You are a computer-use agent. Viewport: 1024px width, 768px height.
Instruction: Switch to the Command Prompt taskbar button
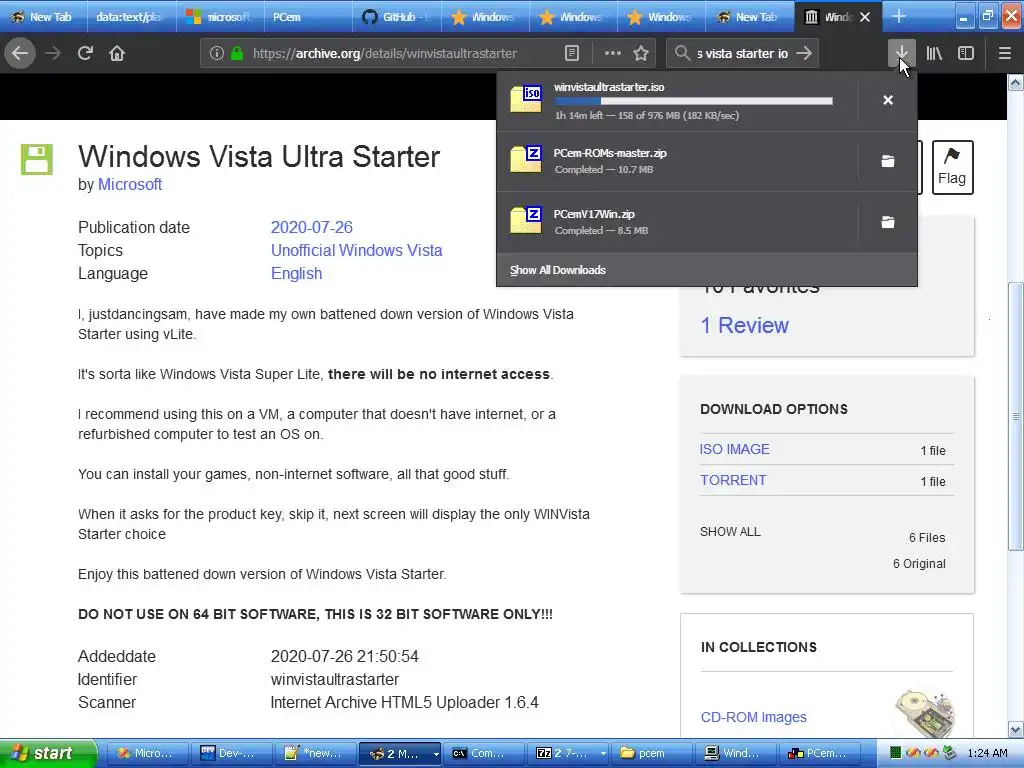[x=484, y=753]
